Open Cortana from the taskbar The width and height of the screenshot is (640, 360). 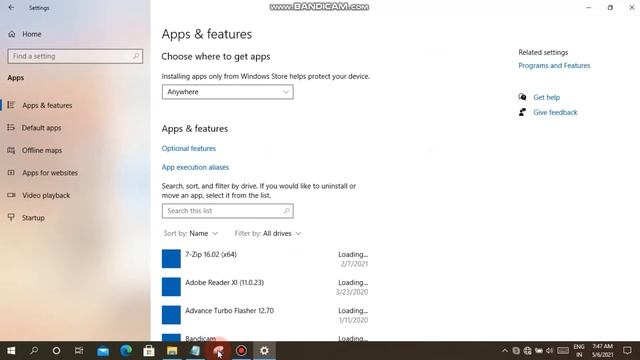(x=56, y=351)
